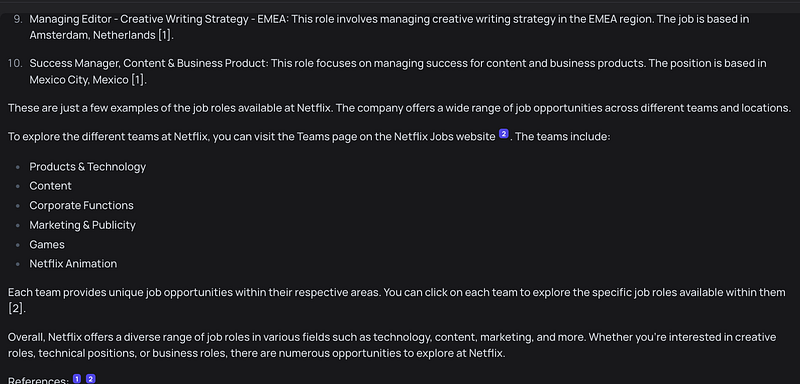Select the Products & Technology bullet item
This screenshot has width=800, height=384.
(x=87, y=167)
